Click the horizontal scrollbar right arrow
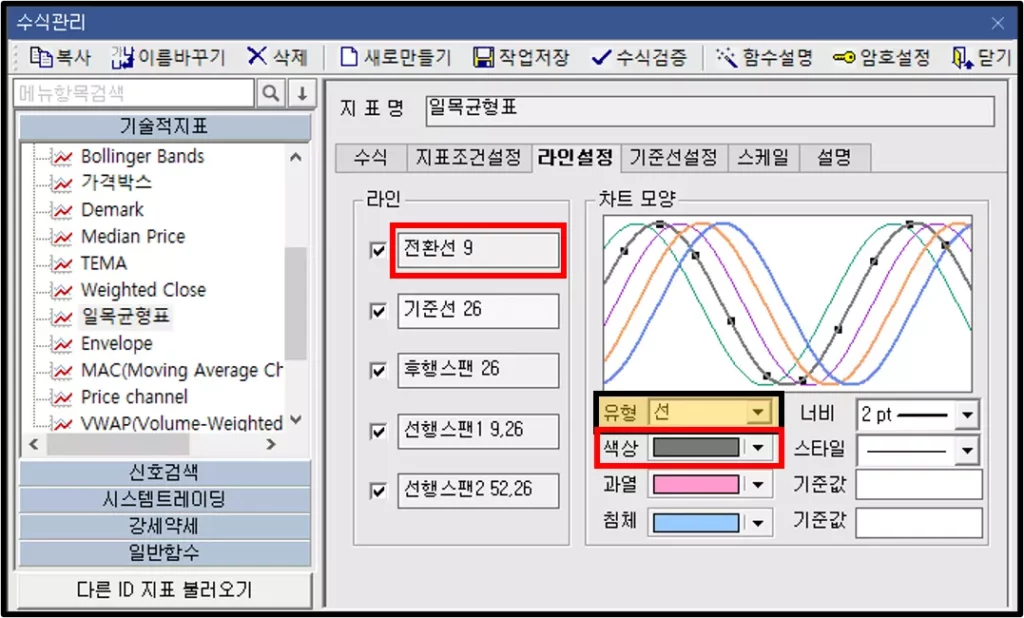Screen dimensions: 1024x618 click(271, 445)
